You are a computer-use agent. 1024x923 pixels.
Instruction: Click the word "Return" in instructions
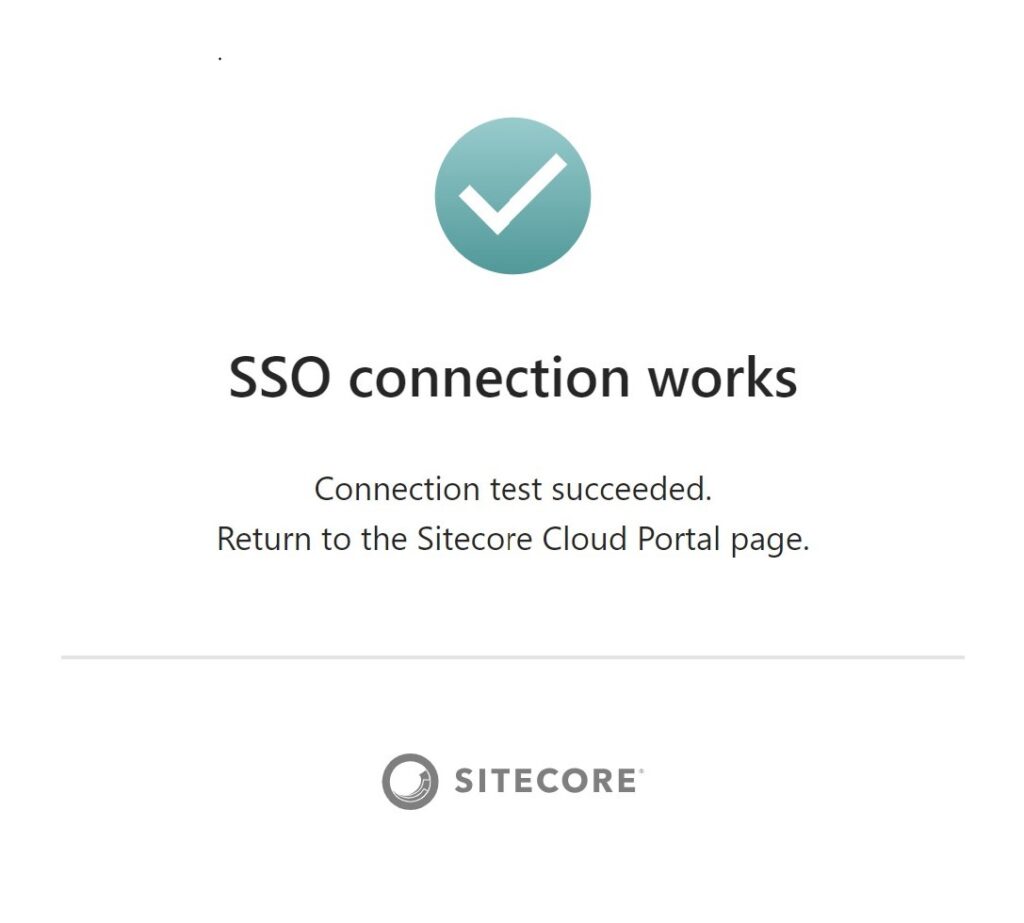tap(264, 540)
